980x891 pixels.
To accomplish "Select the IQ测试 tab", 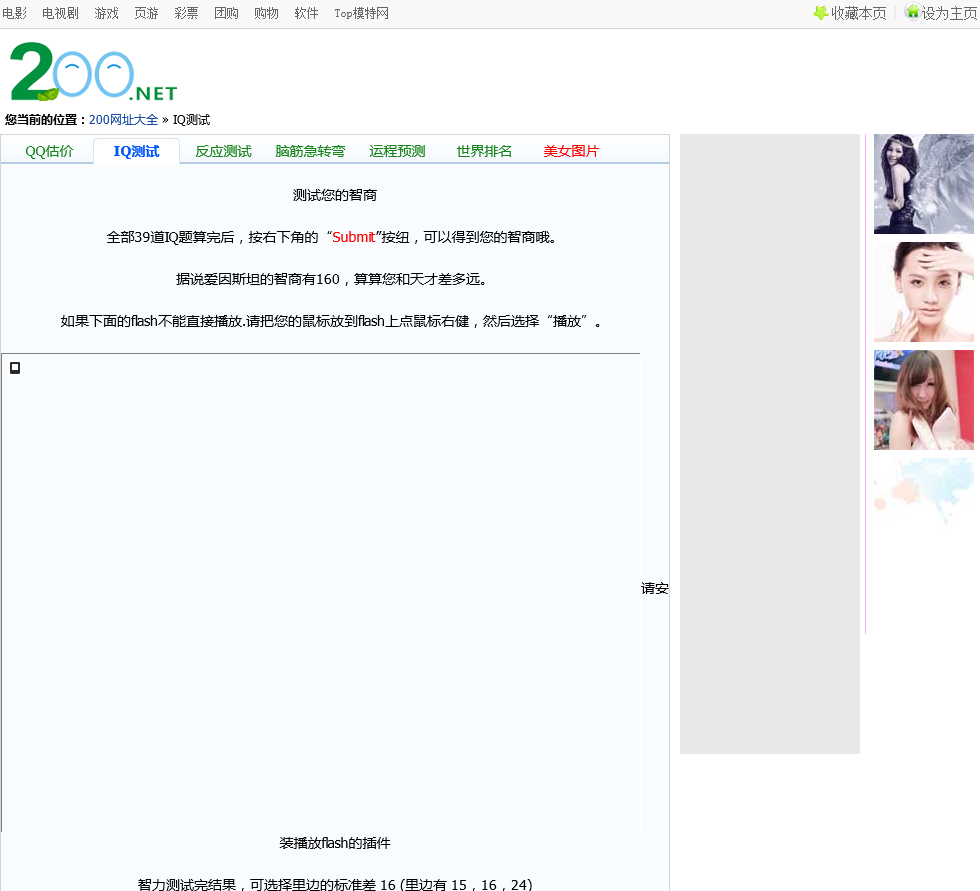I will pyautogui.click(x=136, y=151).
